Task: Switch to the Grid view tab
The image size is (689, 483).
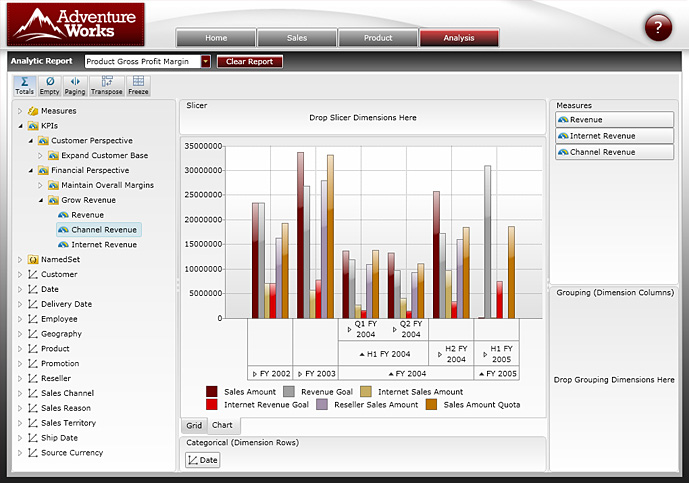Action: pyautogui.click(x=194, y=425)
